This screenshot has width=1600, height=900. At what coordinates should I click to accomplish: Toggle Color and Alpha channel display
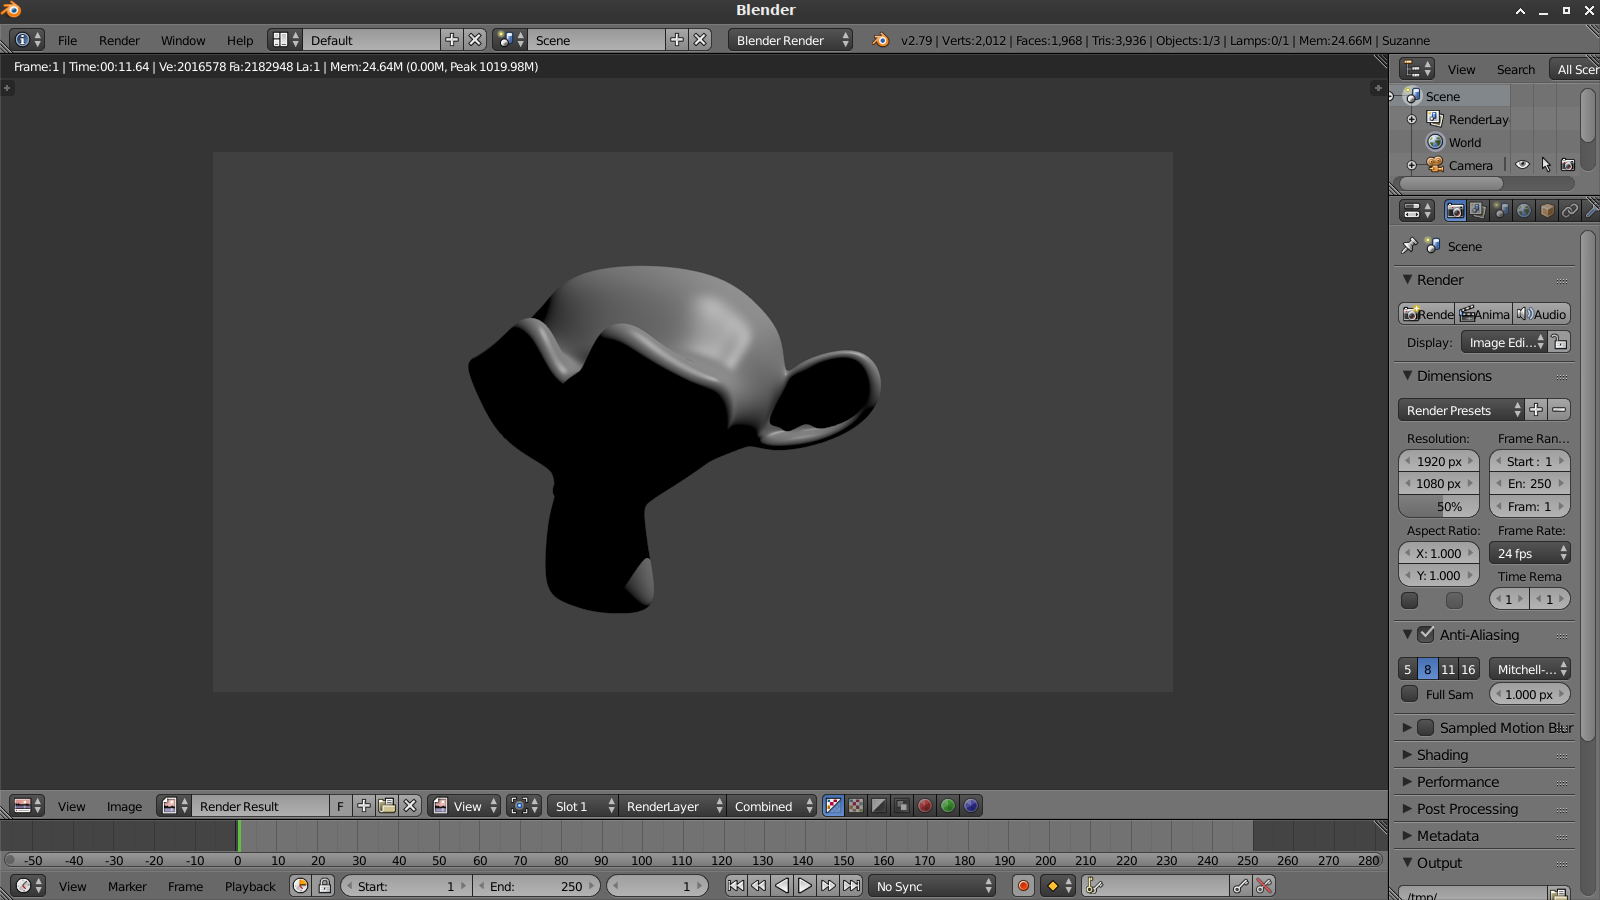point(833,806)
